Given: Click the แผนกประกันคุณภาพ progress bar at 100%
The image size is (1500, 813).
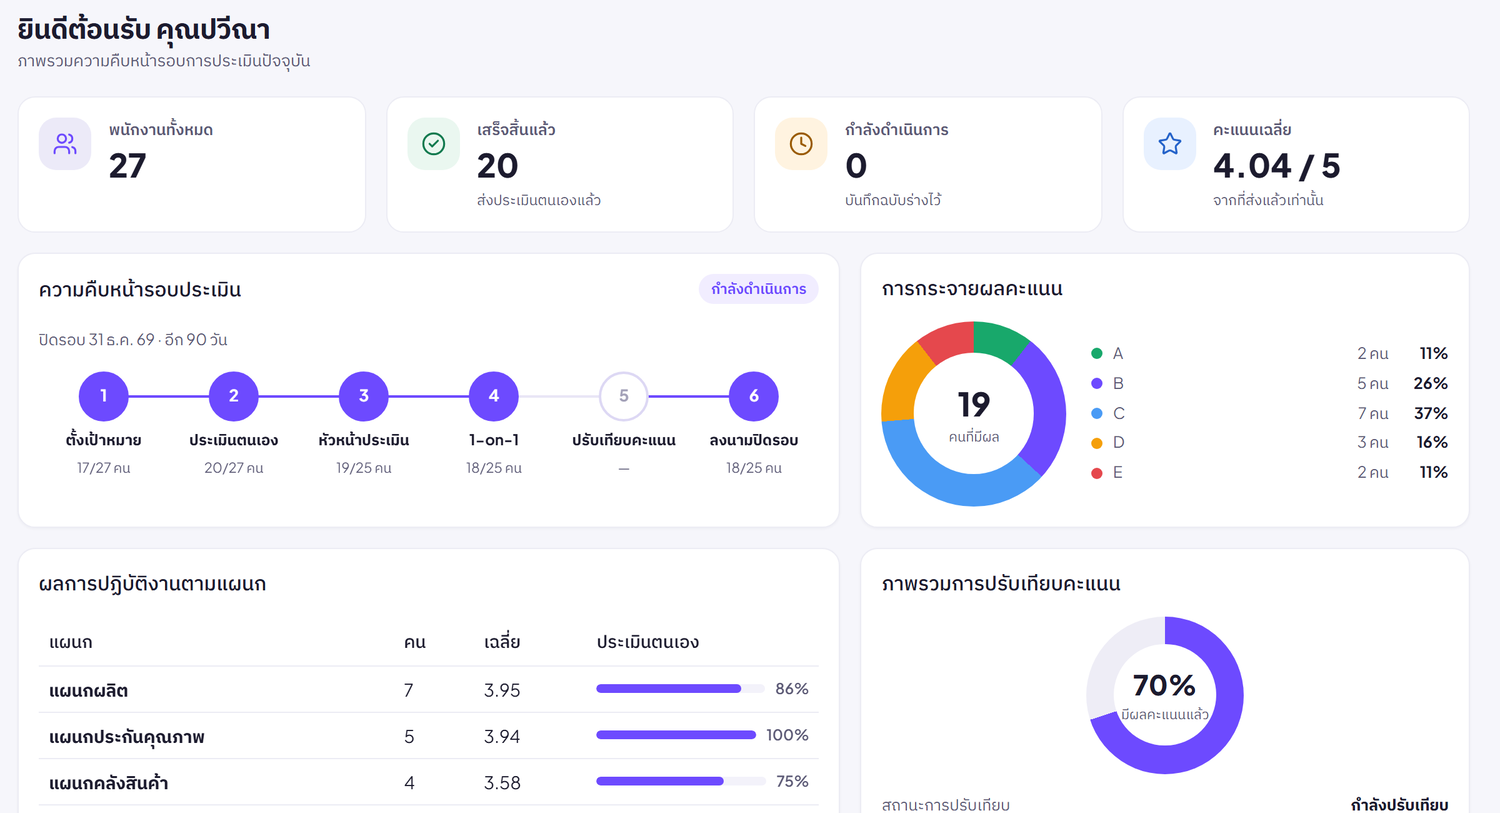Looking at the screenshot, I should point(676,735).
